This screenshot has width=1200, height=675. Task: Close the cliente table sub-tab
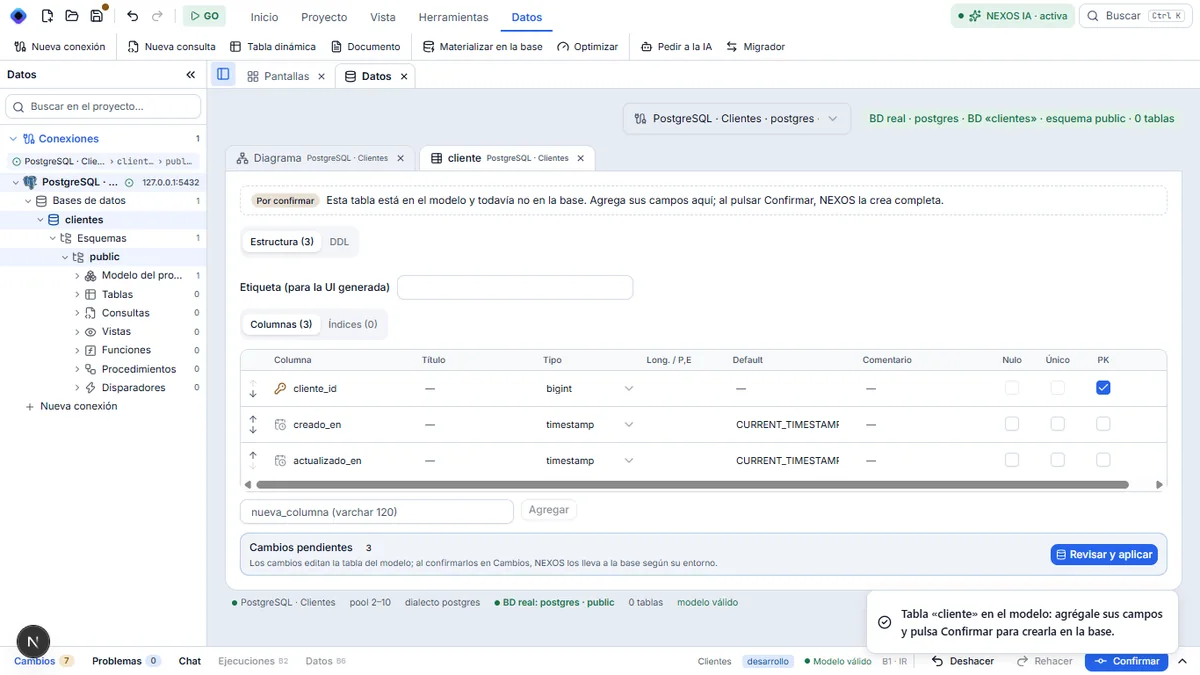[x=582, y=158]
